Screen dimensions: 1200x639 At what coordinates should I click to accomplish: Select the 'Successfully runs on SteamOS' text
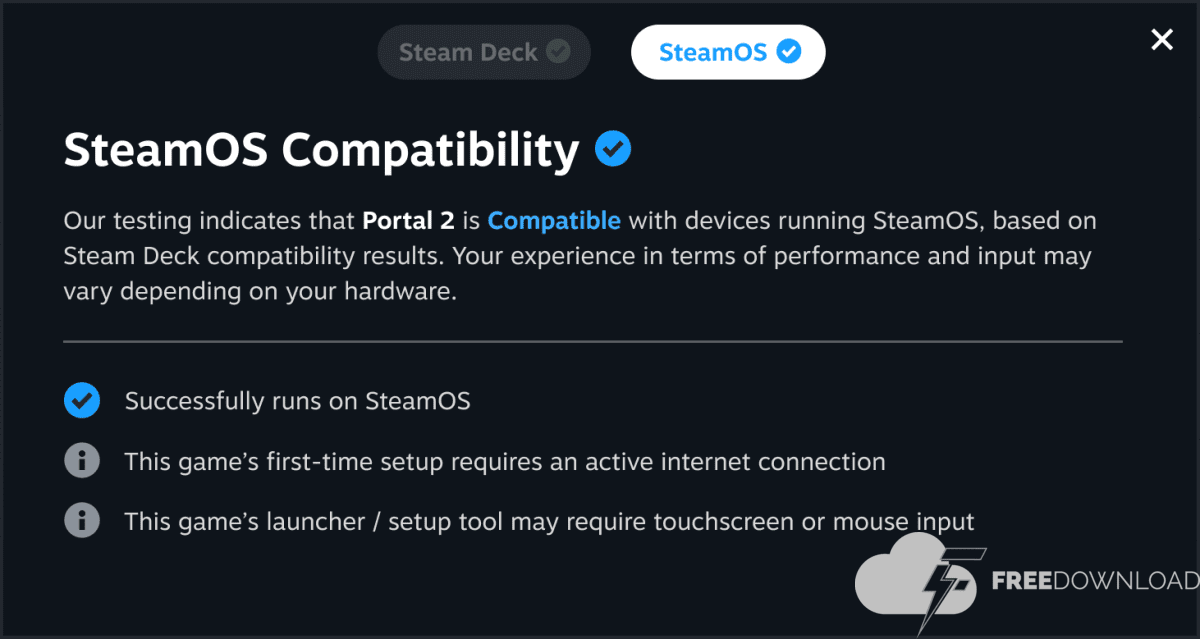(x=297, y=401)
